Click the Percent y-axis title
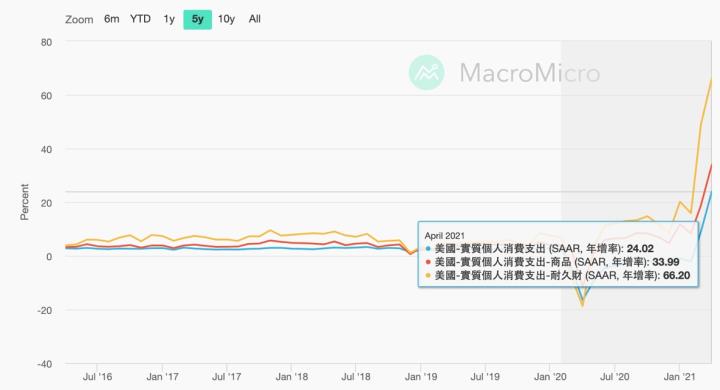 (x=24, y=202)
